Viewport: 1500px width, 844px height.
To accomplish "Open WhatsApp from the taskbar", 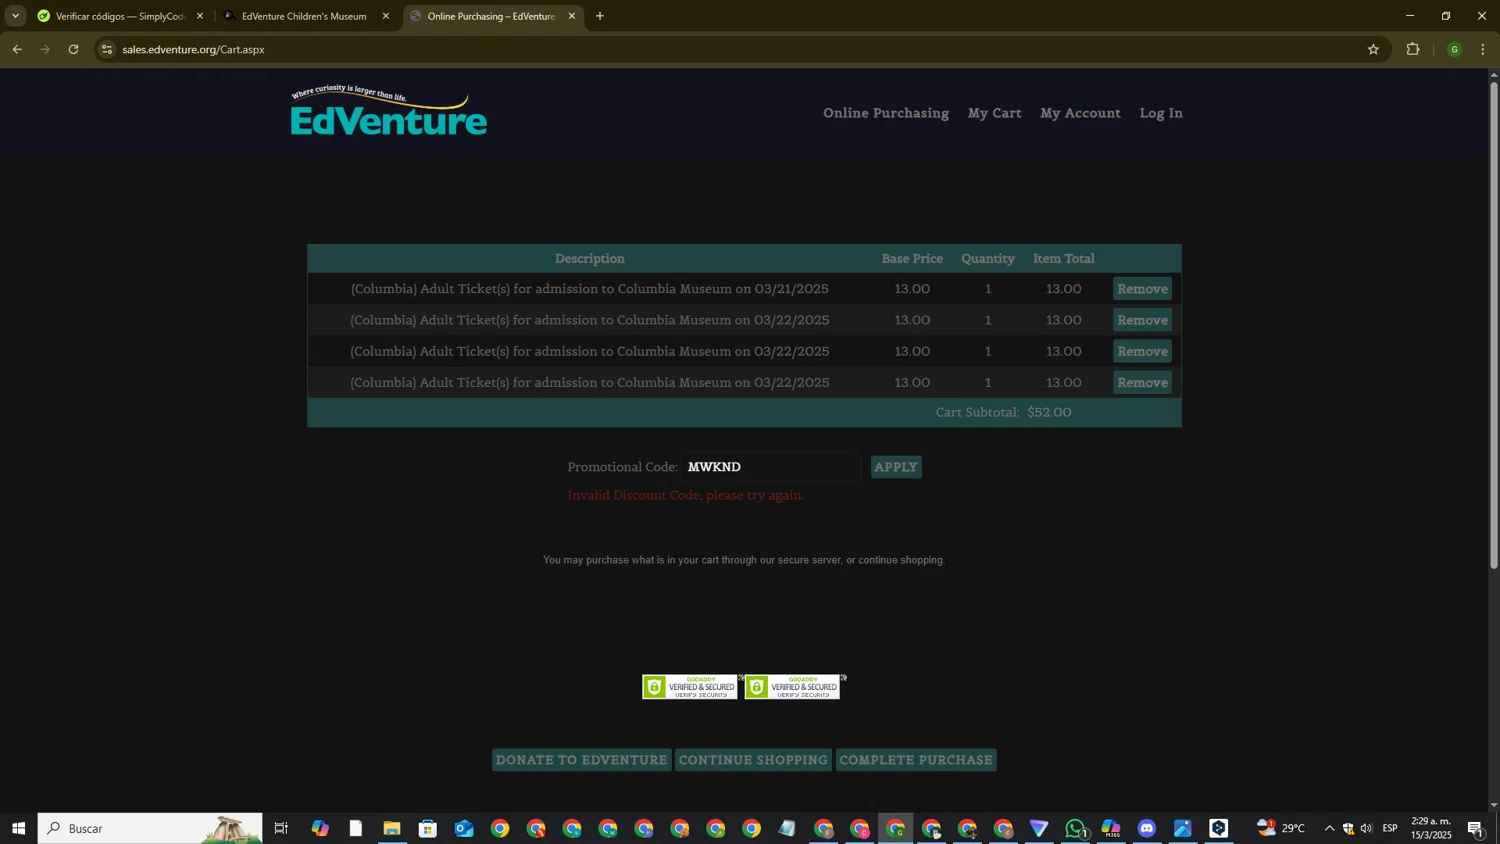I will coord(1075,828).
